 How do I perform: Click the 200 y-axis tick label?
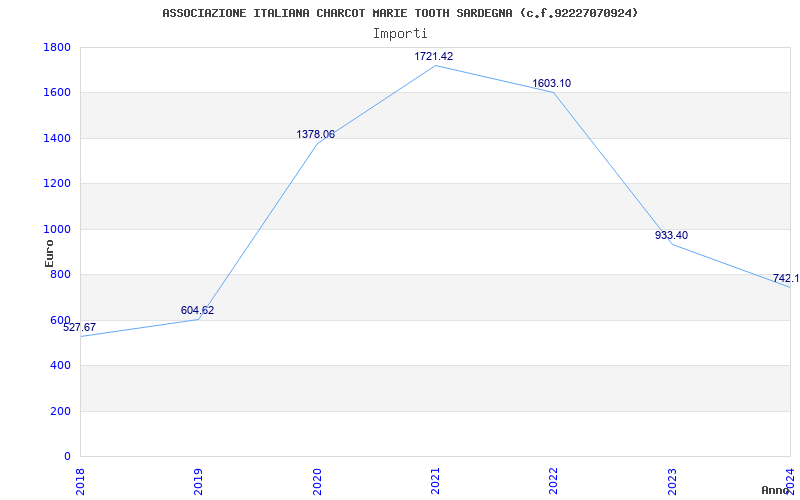tap(61, 411)
